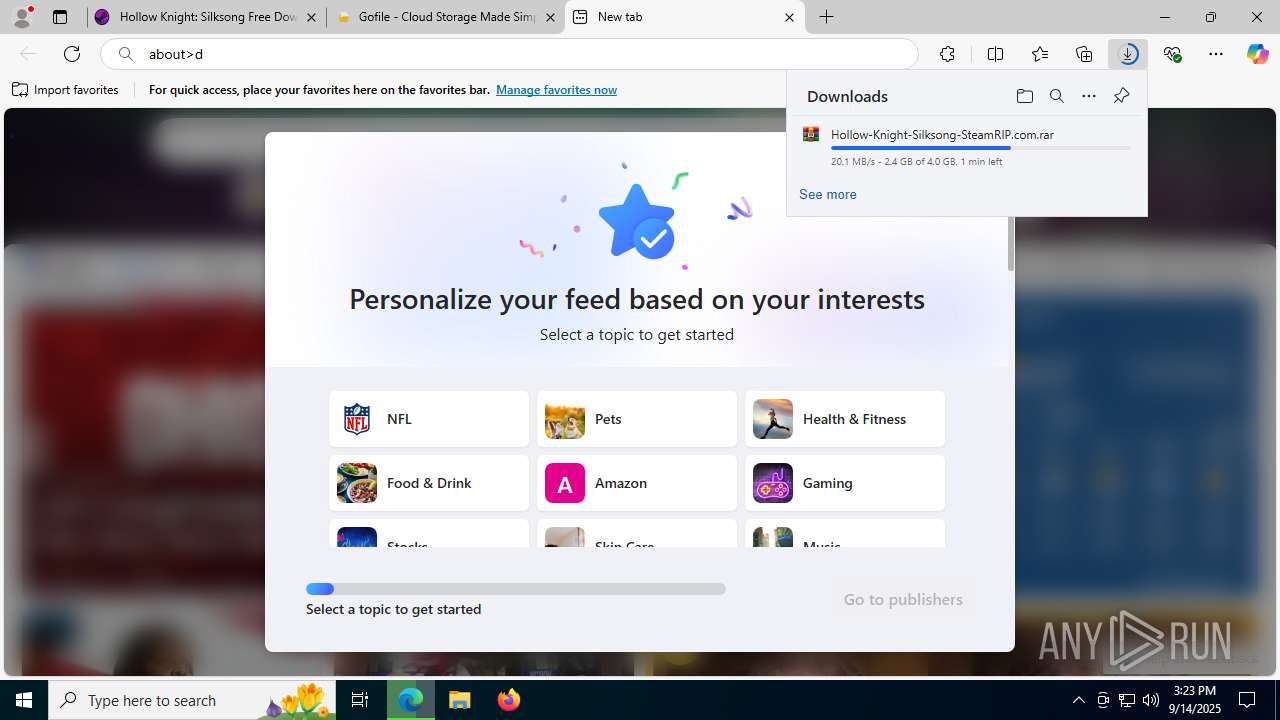
Task: Click the taskbar search box
Action: coord(193,700)
